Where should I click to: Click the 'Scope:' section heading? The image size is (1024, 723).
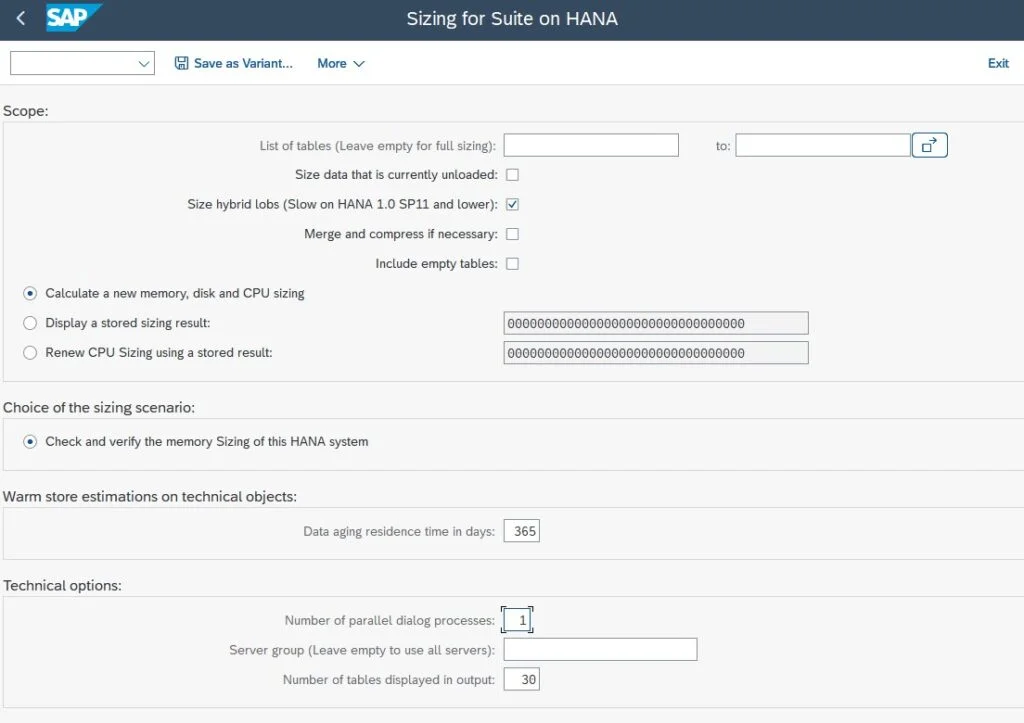click(25, 111)
